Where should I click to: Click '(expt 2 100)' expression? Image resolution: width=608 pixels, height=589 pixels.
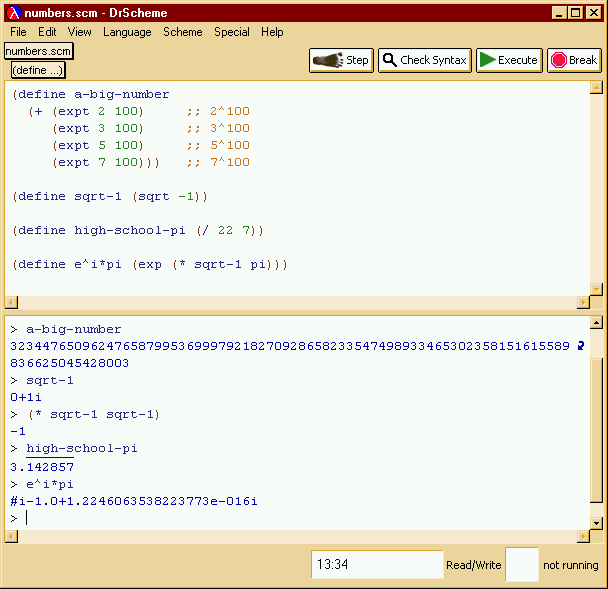pyautogui.click(x=98, y=111)
